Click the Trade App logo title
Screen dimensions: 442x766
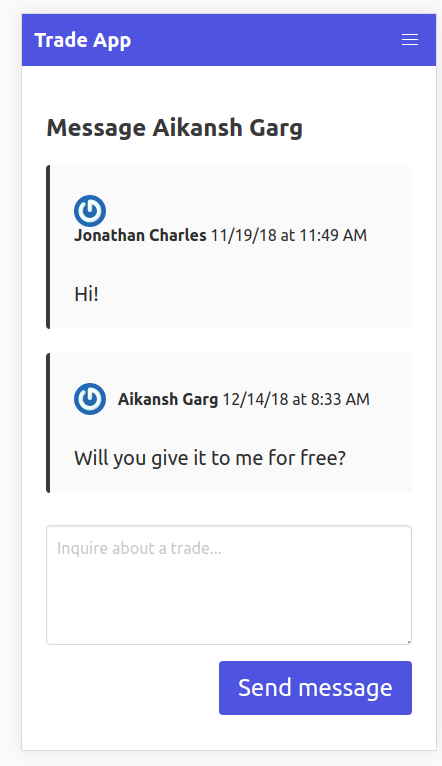click(x=83, y=41)
